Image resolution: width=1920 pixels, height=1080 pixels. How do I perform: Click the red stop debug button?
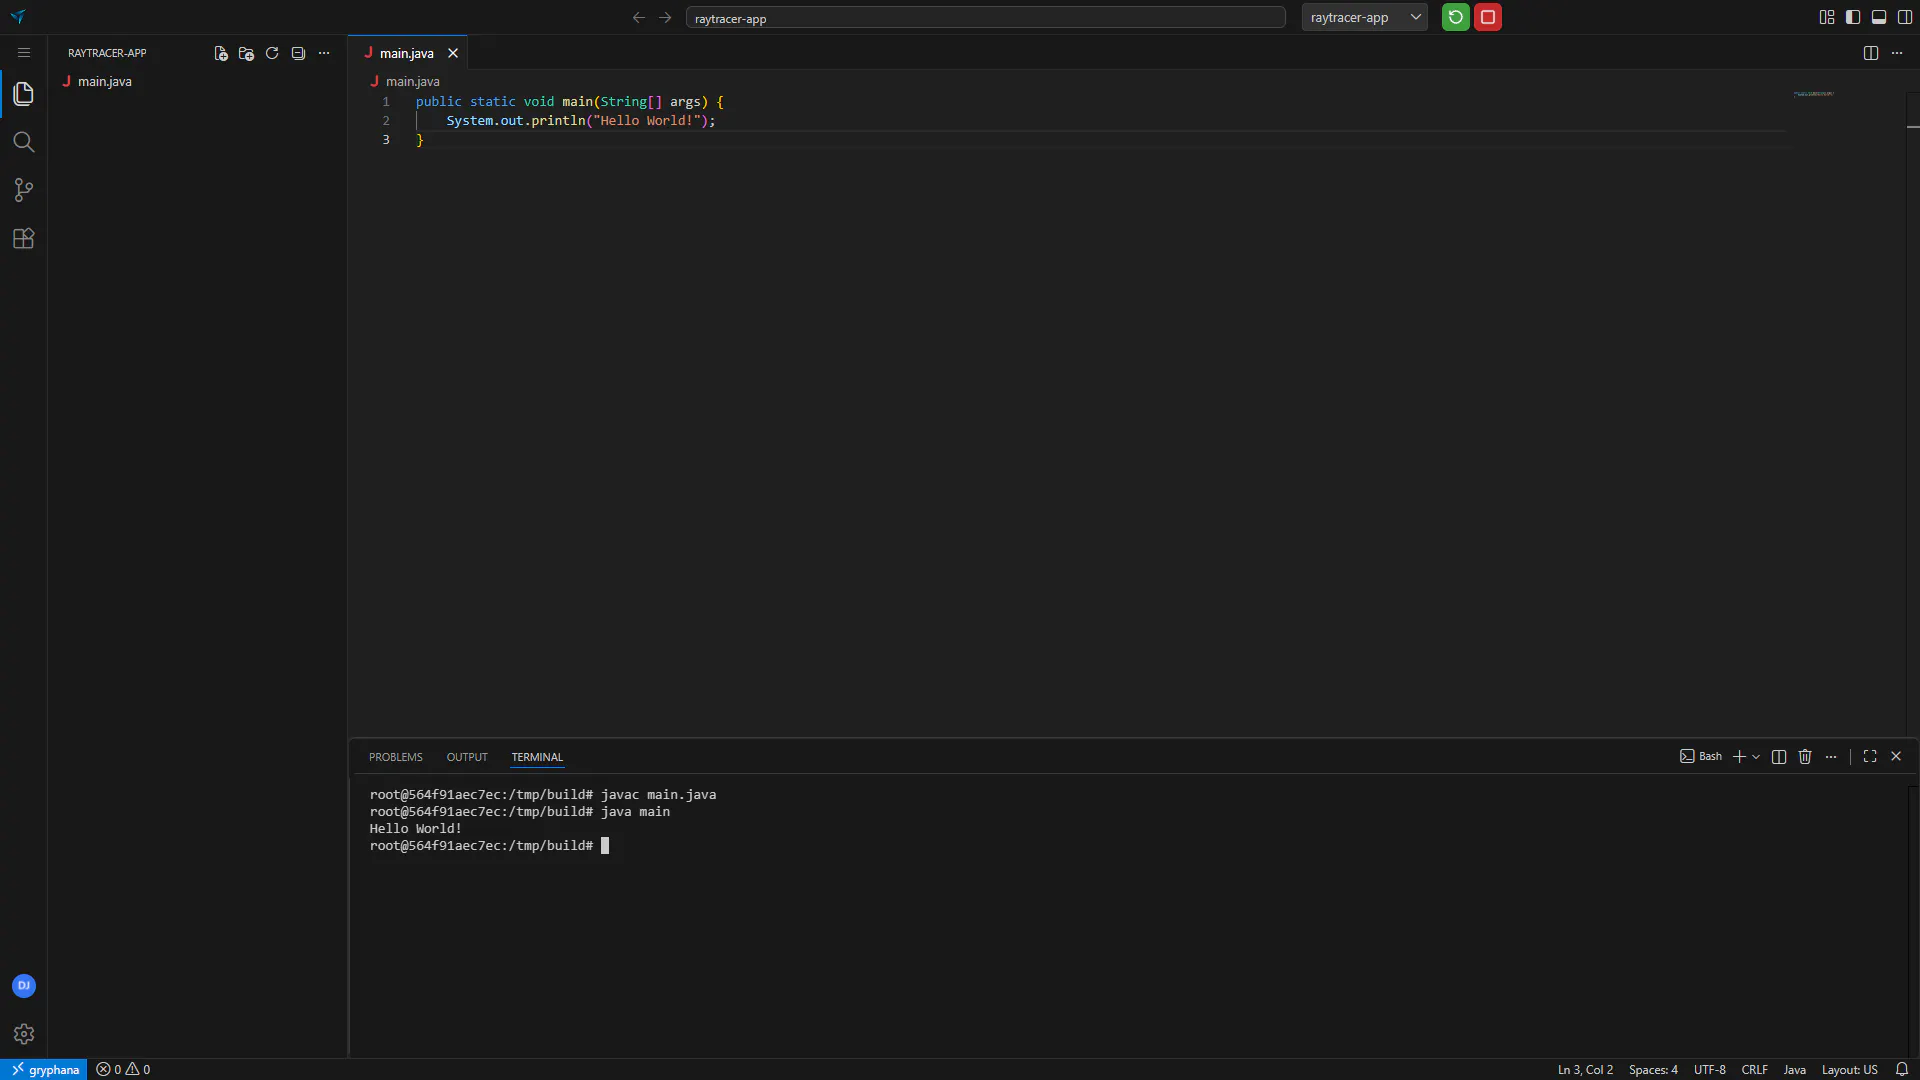click(x=1488, y=17)
